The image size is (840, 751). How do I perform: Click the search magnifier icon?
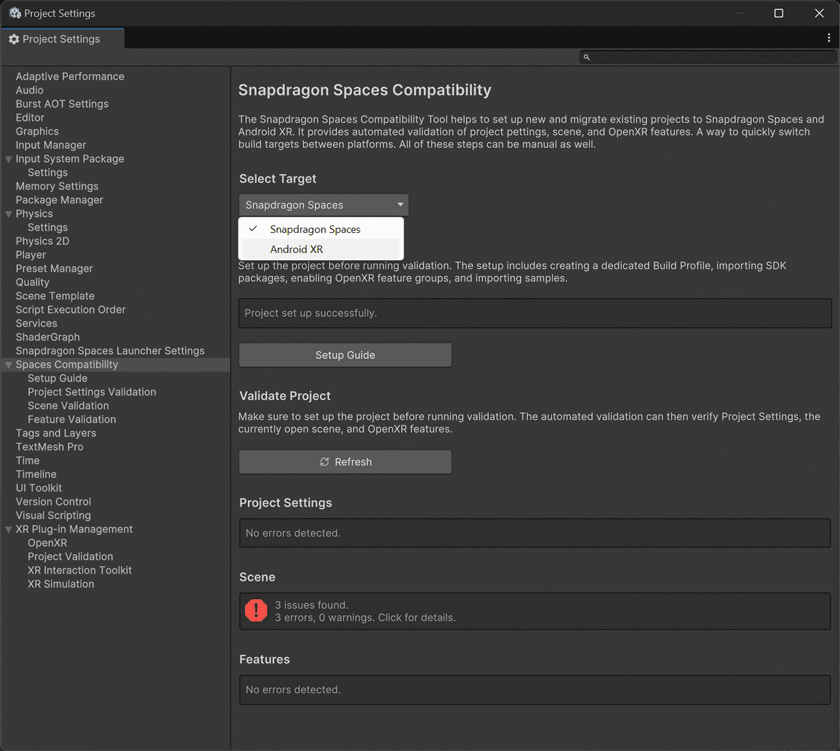point(587,57)
